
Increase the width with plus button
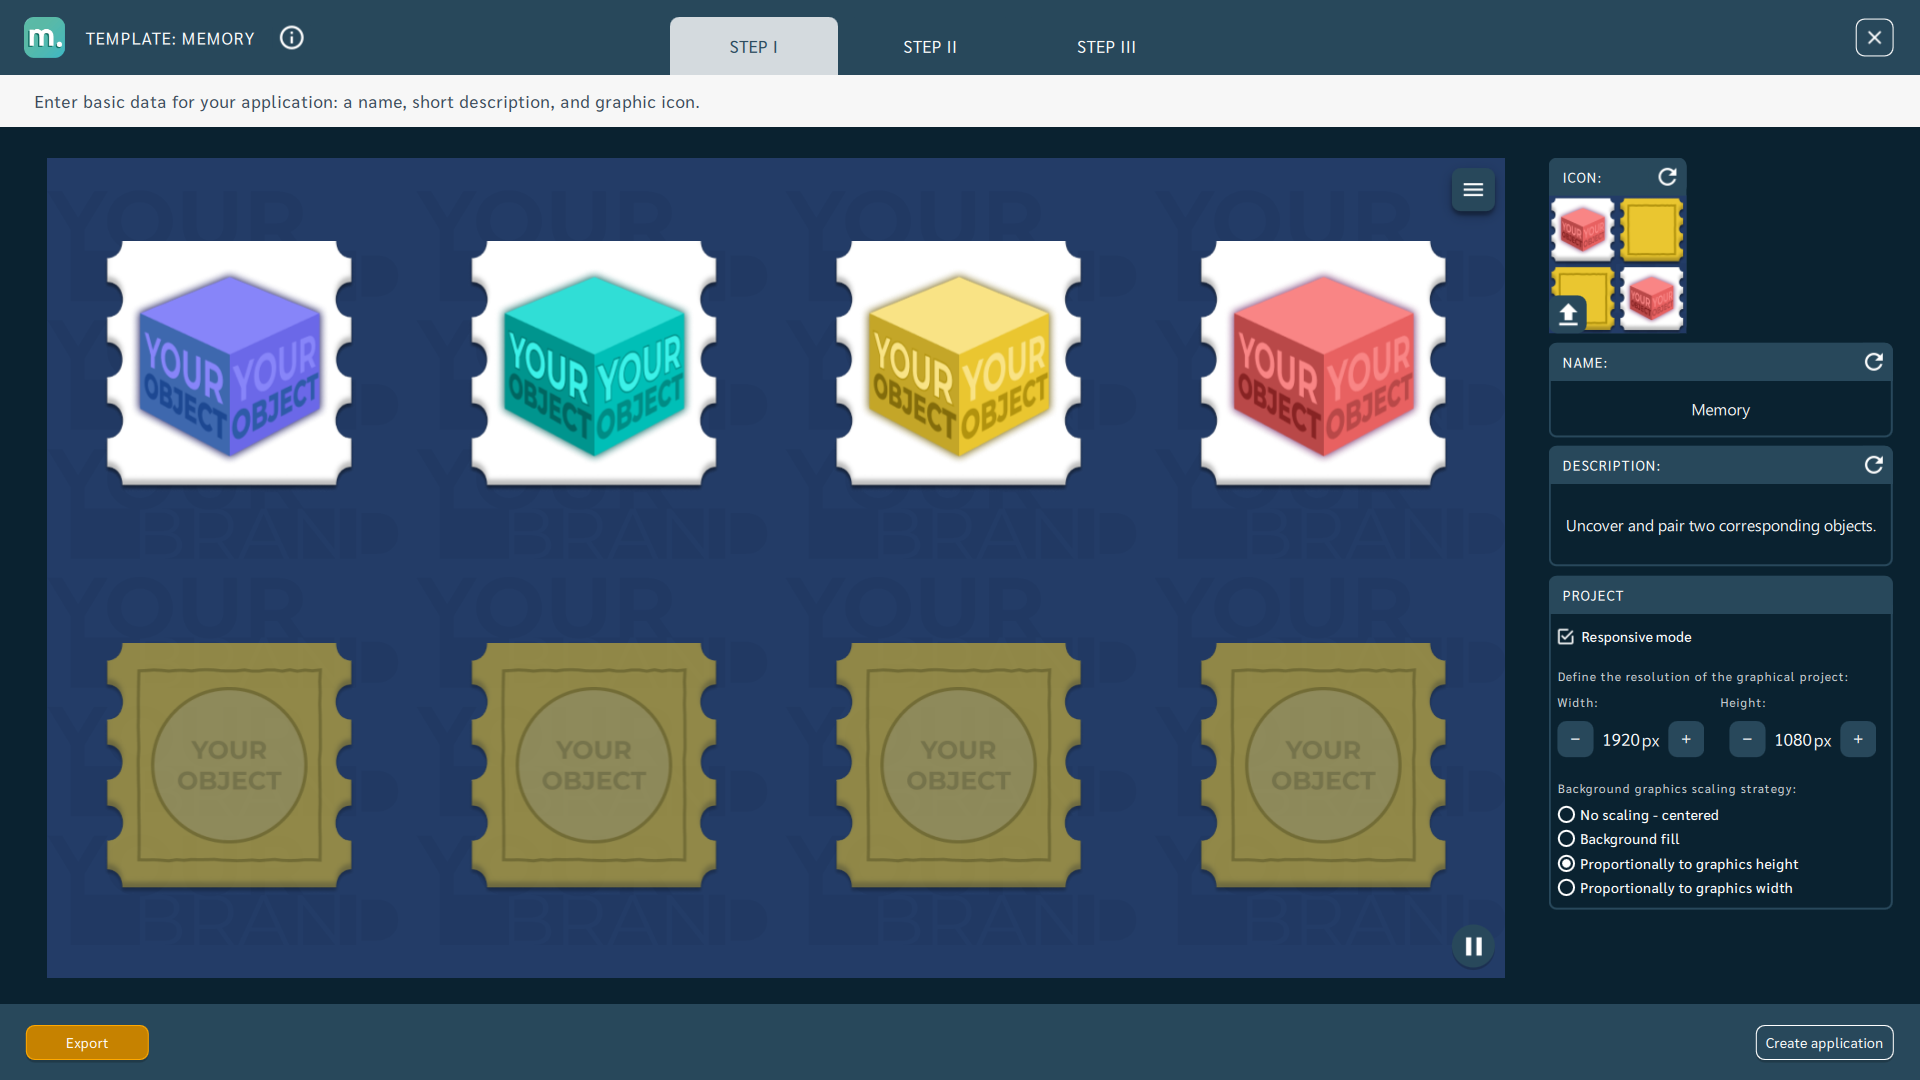tap(1686, 740)
